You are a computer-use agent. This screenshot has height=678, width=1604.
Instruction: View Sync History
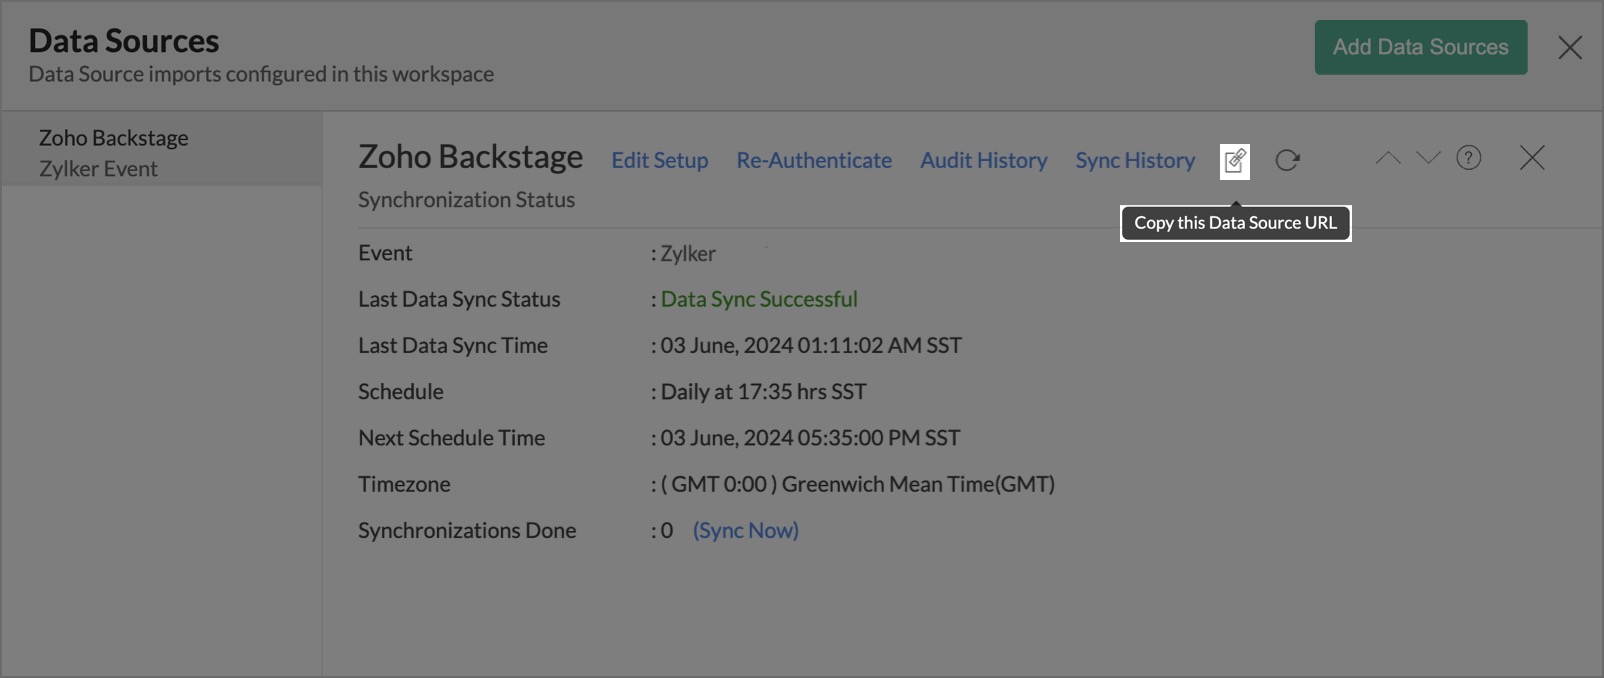point(1135,160)
